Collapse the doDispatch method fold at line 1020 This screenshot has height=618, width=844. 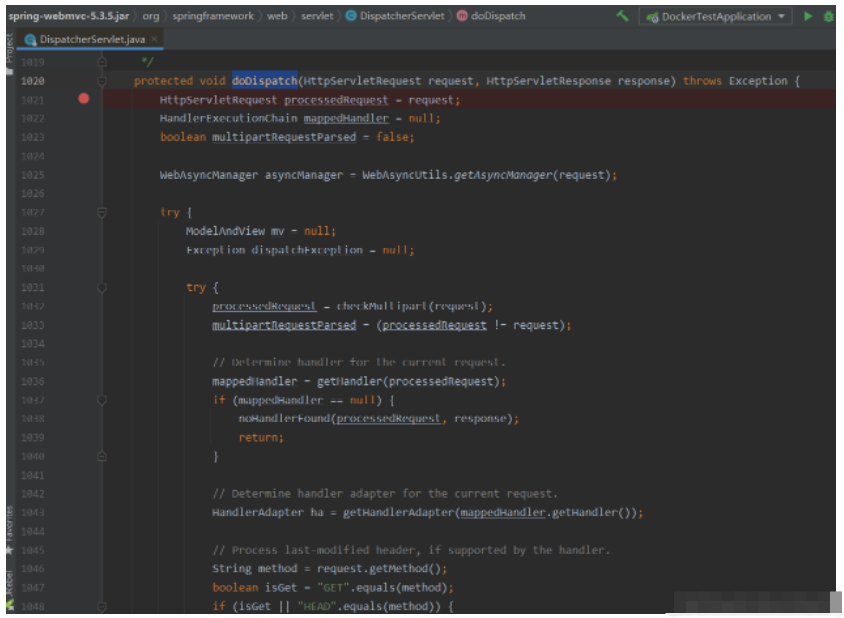click(x=102, y=81)
